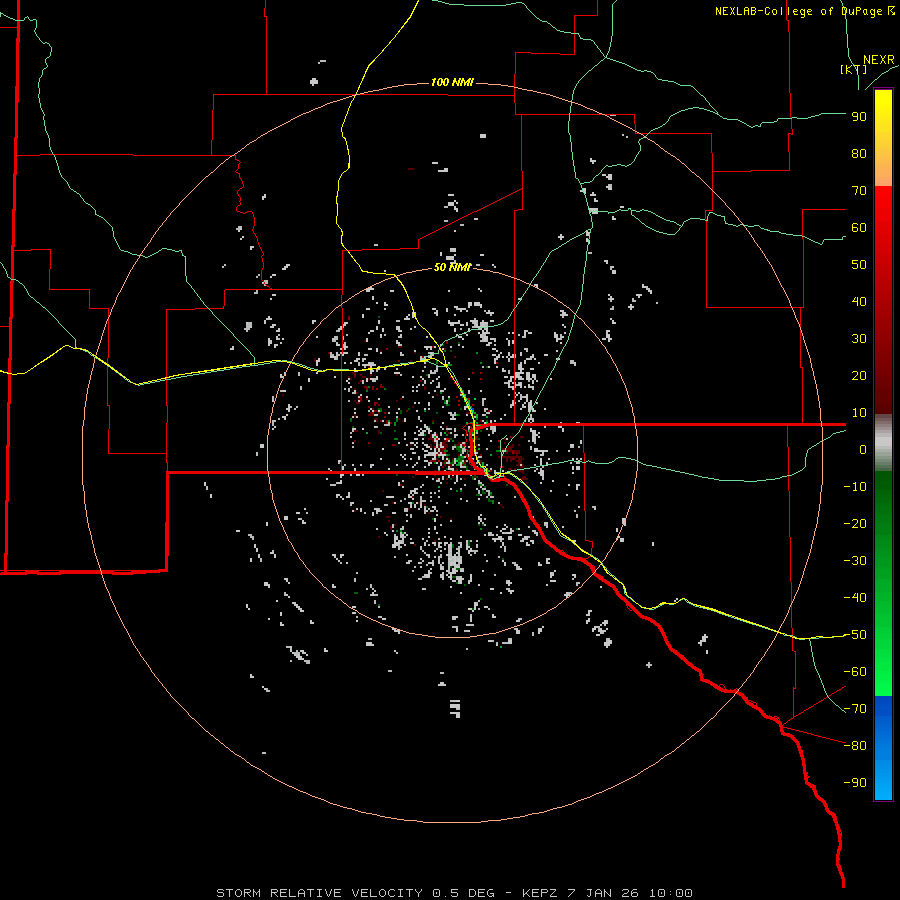900x900 pixels.
Task: Click the "10:00" time in footer
Action: tap(670, 893)
